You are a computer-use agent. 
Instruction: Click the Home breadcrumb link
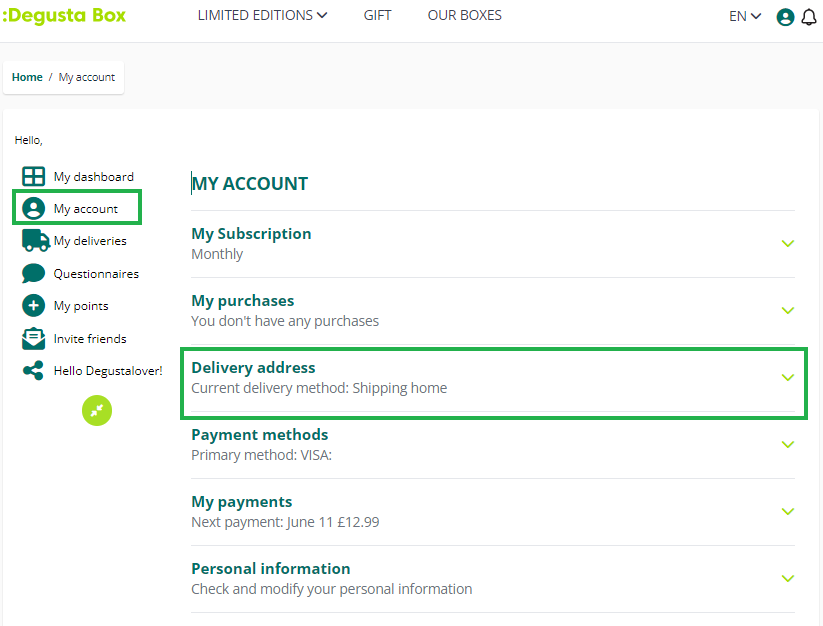tap(27, 78)
